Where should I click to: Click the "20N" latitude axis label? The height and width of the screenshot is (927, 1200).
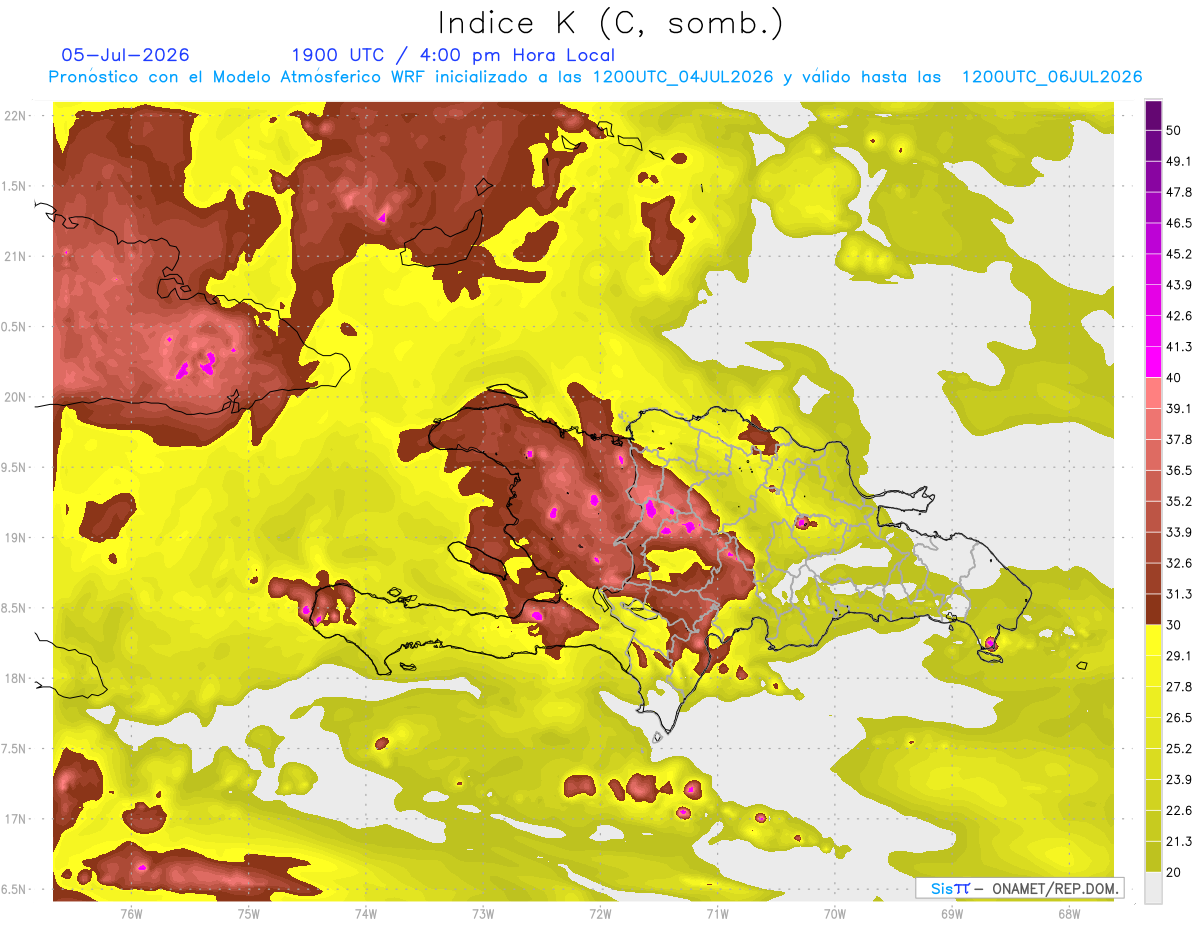pos(15,397)
